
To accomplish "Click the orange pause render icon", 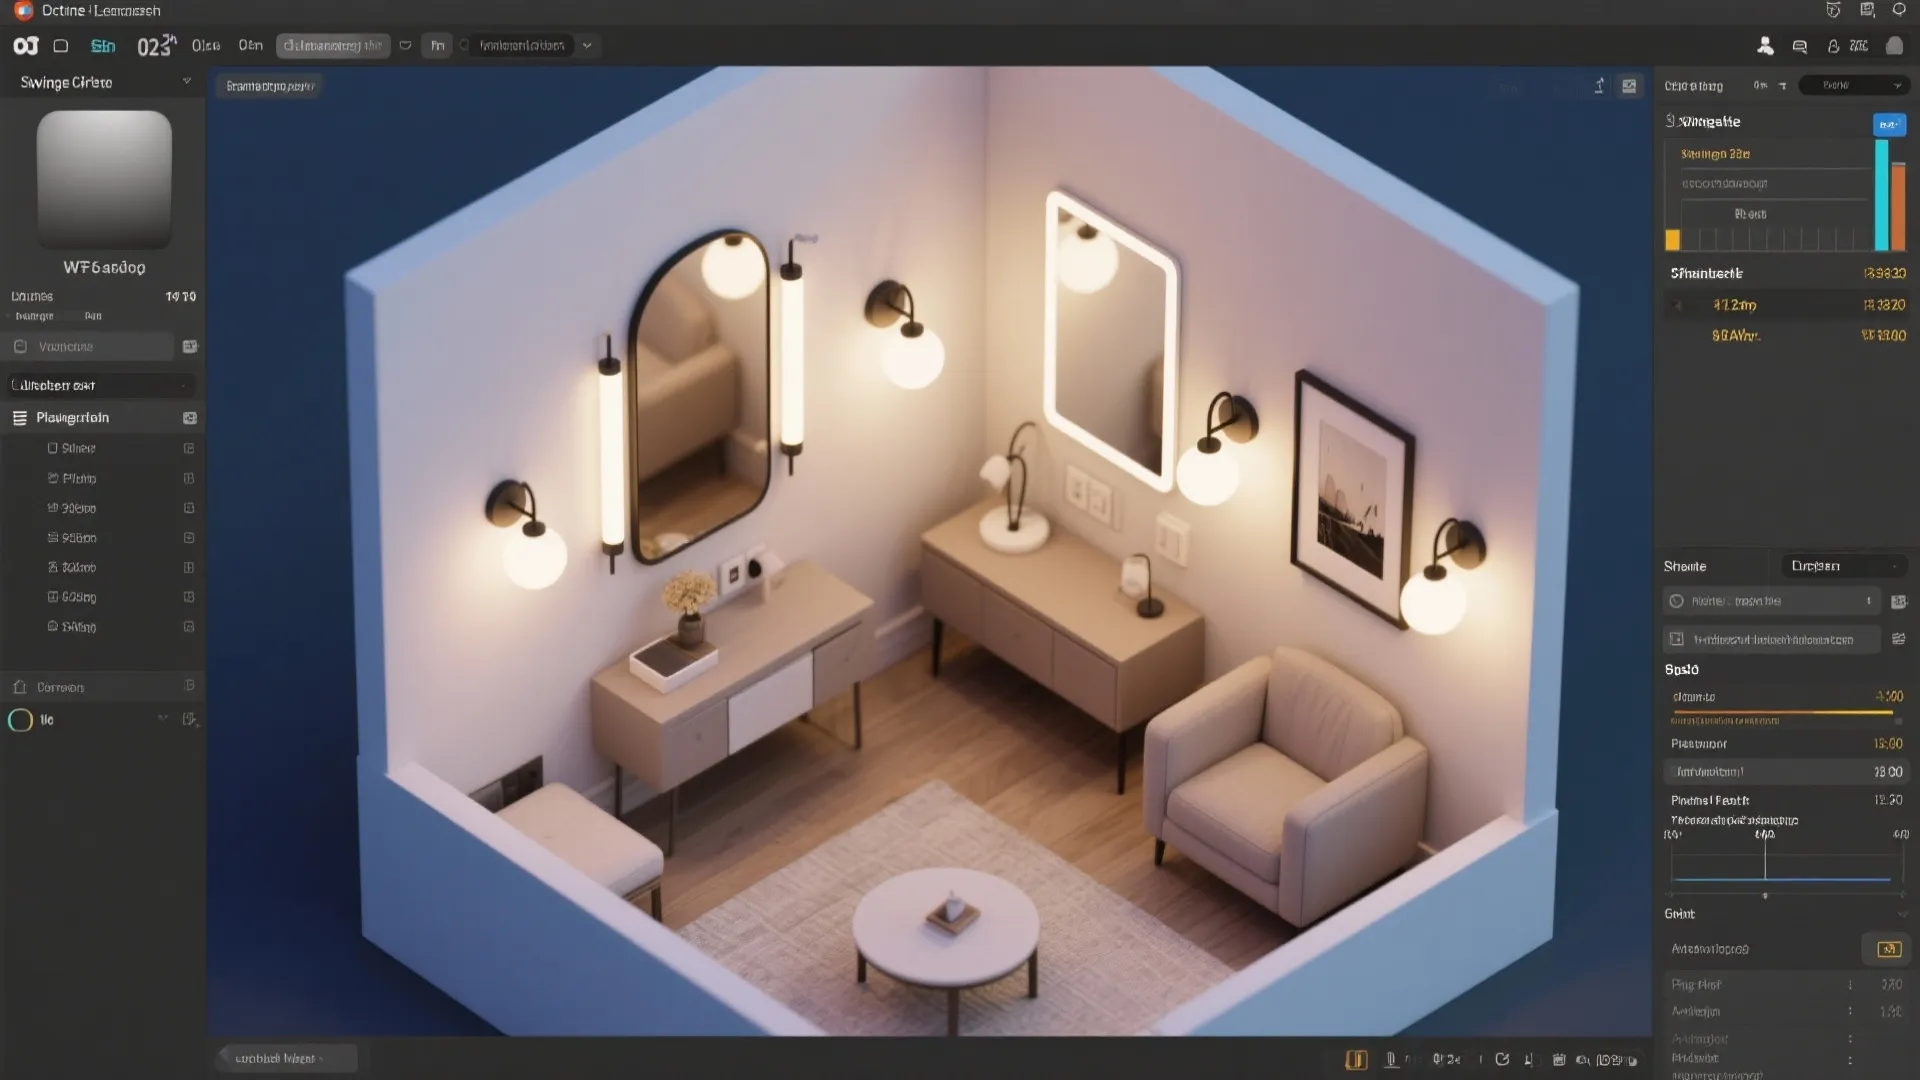I will 1356,1059.
